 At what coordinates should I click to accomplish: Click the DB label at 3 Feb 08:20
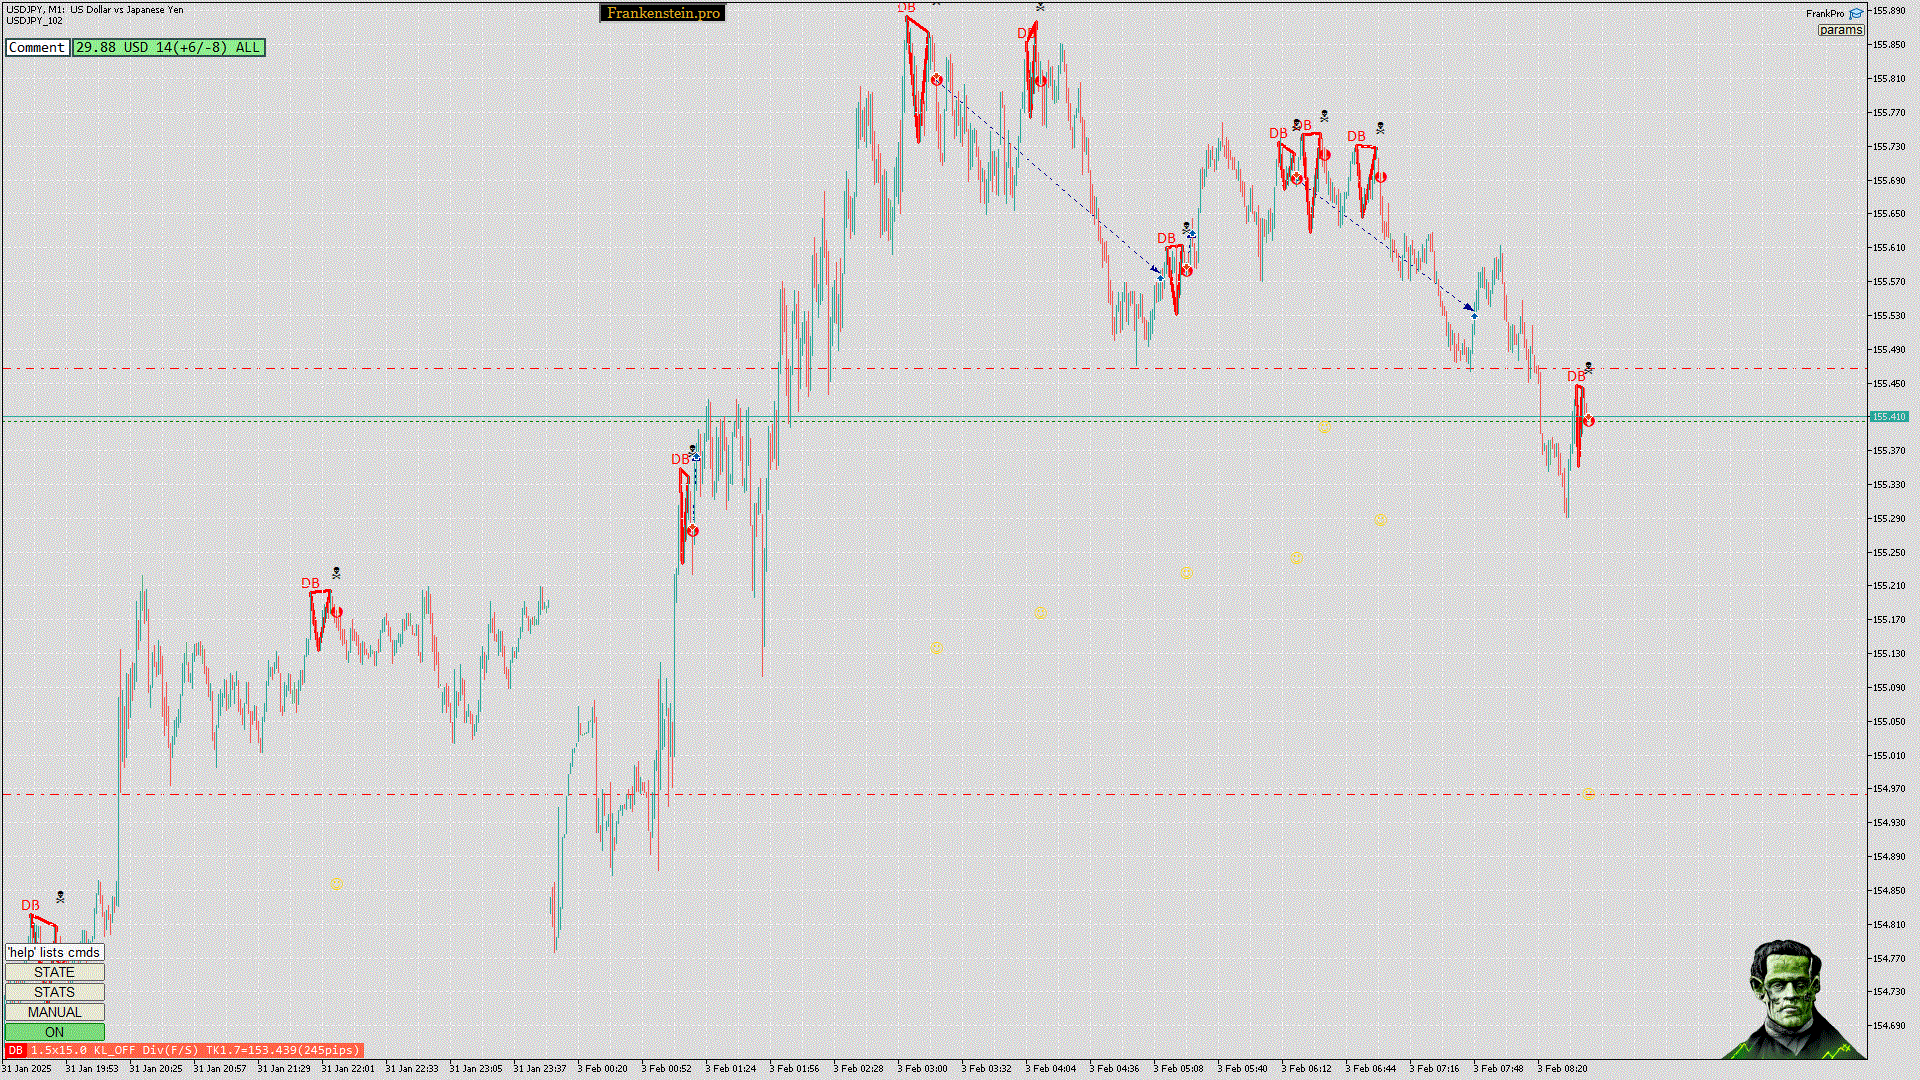[1576, 376]
